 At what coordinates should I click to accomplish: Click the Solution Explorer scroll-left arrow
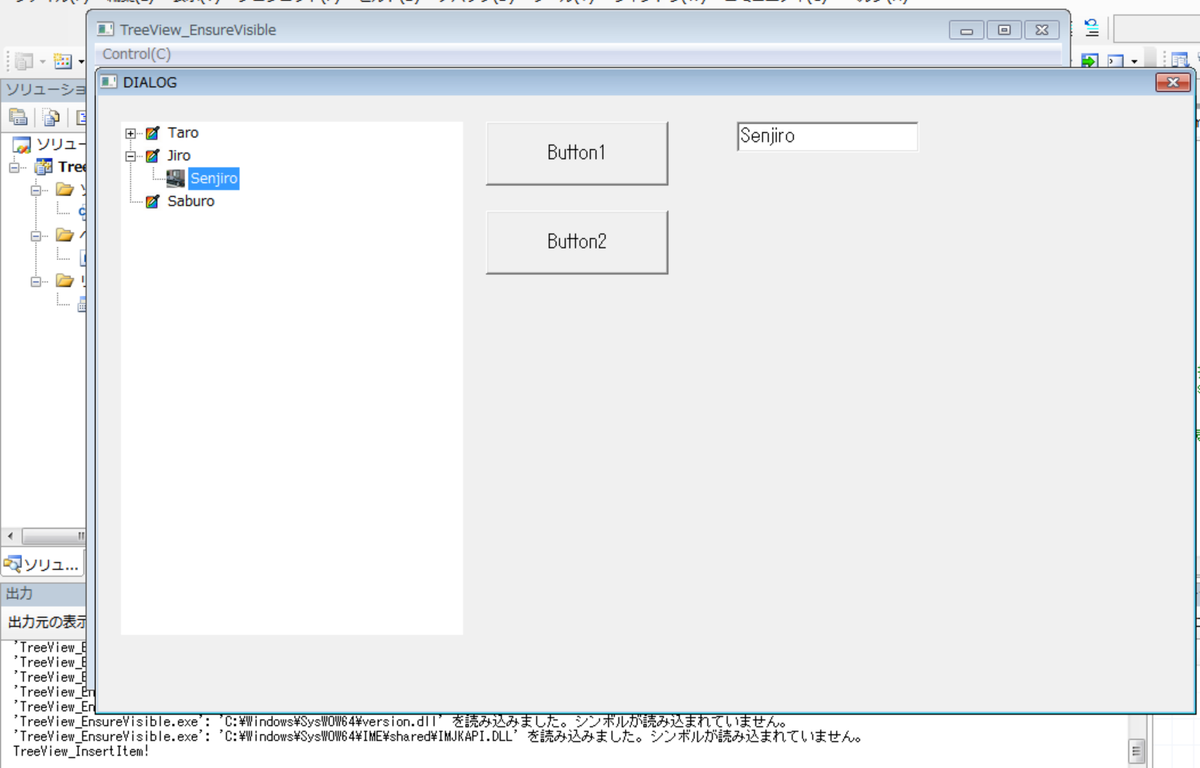(9, 536)
